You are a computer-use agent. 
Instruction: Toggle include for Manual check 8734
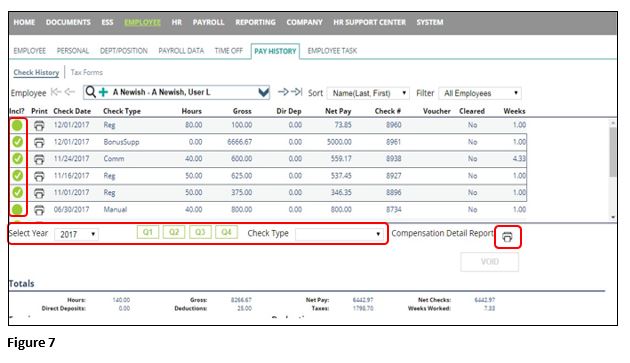click(17, 209)
